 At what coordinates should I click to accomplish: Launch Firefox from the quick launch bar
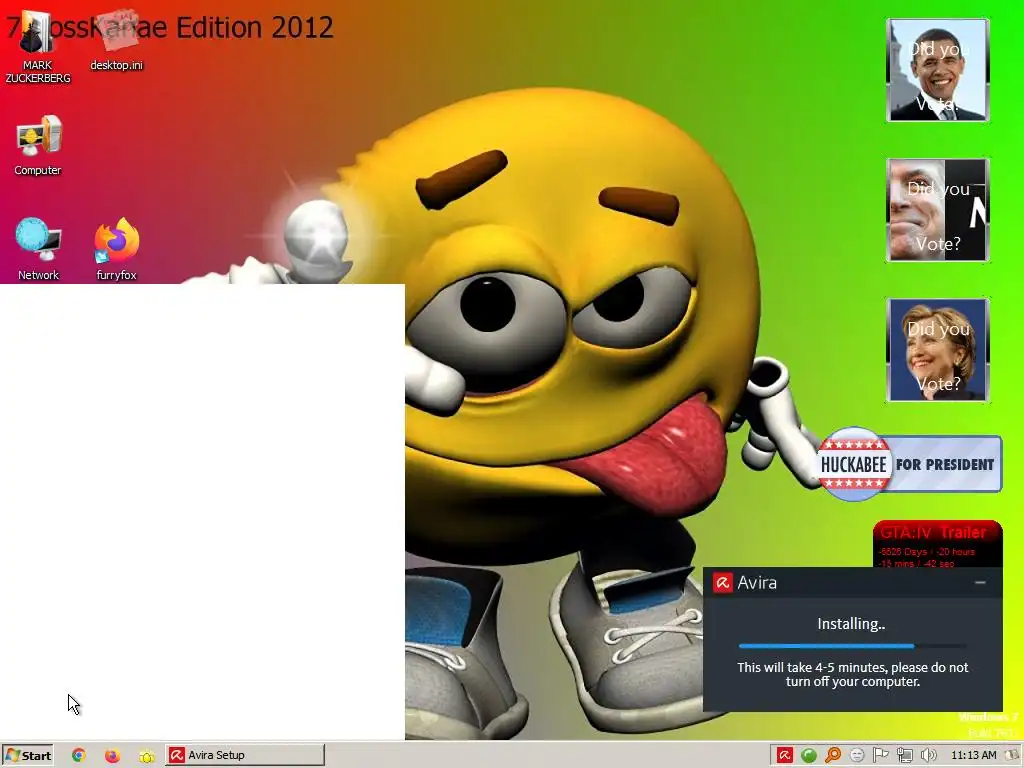[x=112, y=756]
